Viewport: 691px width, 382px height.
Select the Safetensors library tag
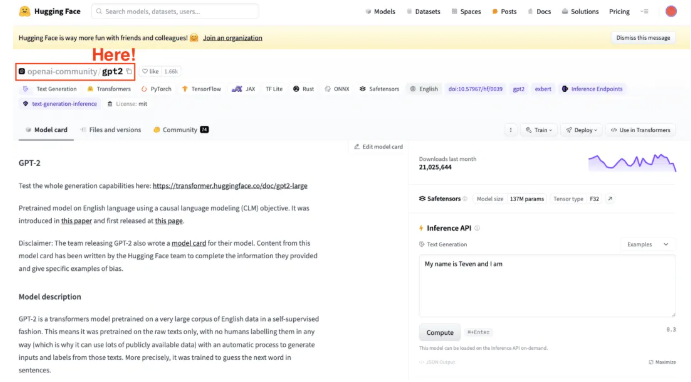click(379, 89)
